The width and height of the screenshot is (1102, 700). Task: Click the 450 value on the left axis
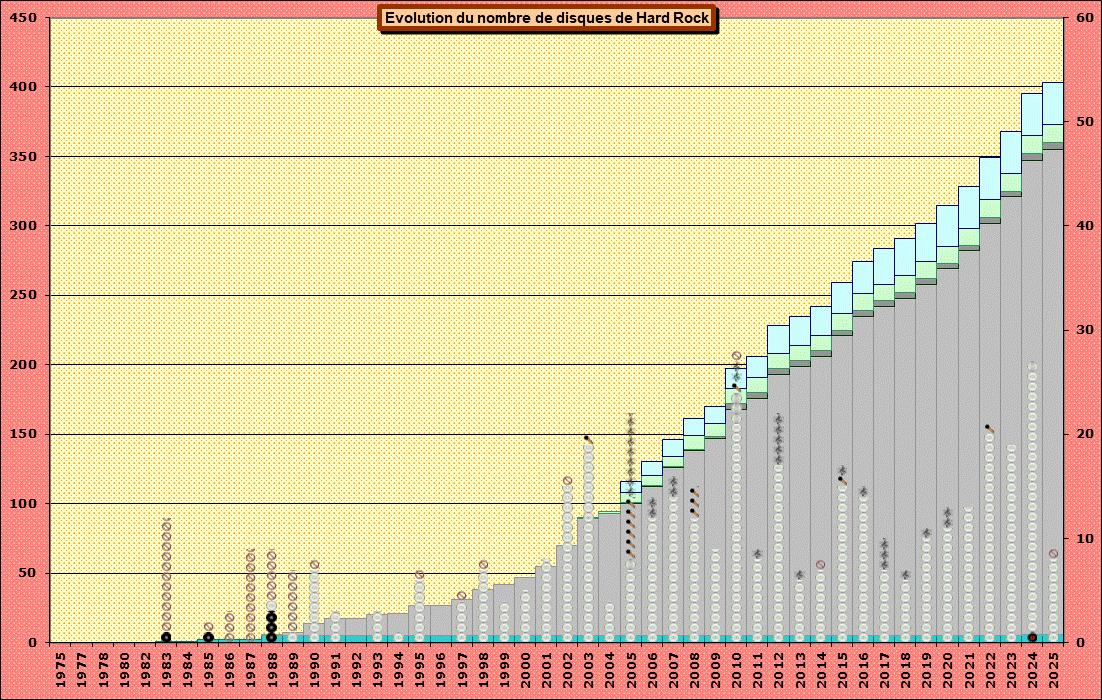pos(25,18)
